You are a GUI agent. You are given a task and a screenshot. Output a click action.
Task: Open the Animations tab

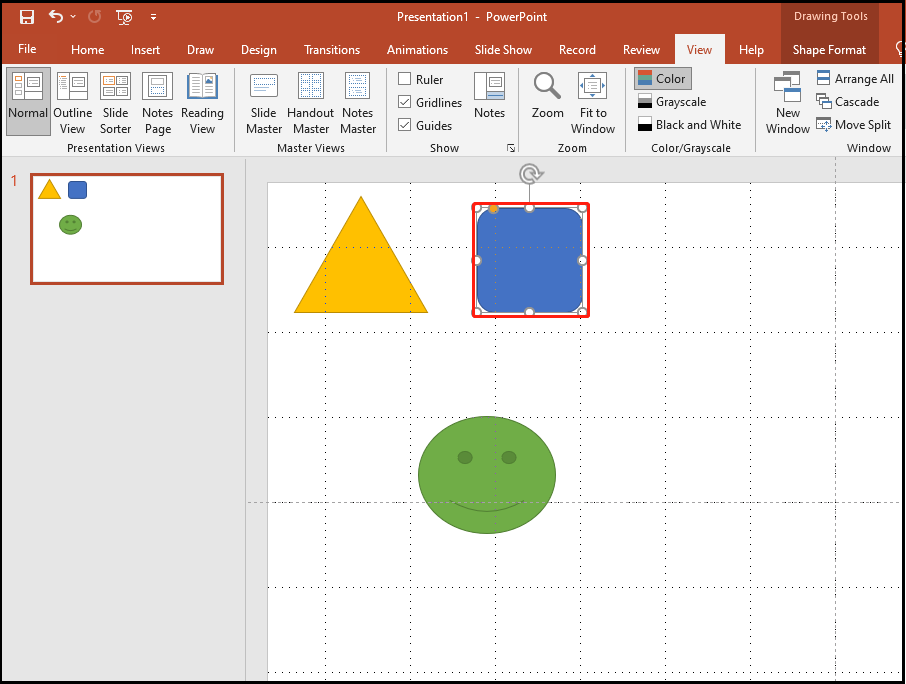click(x=417, y=50)
